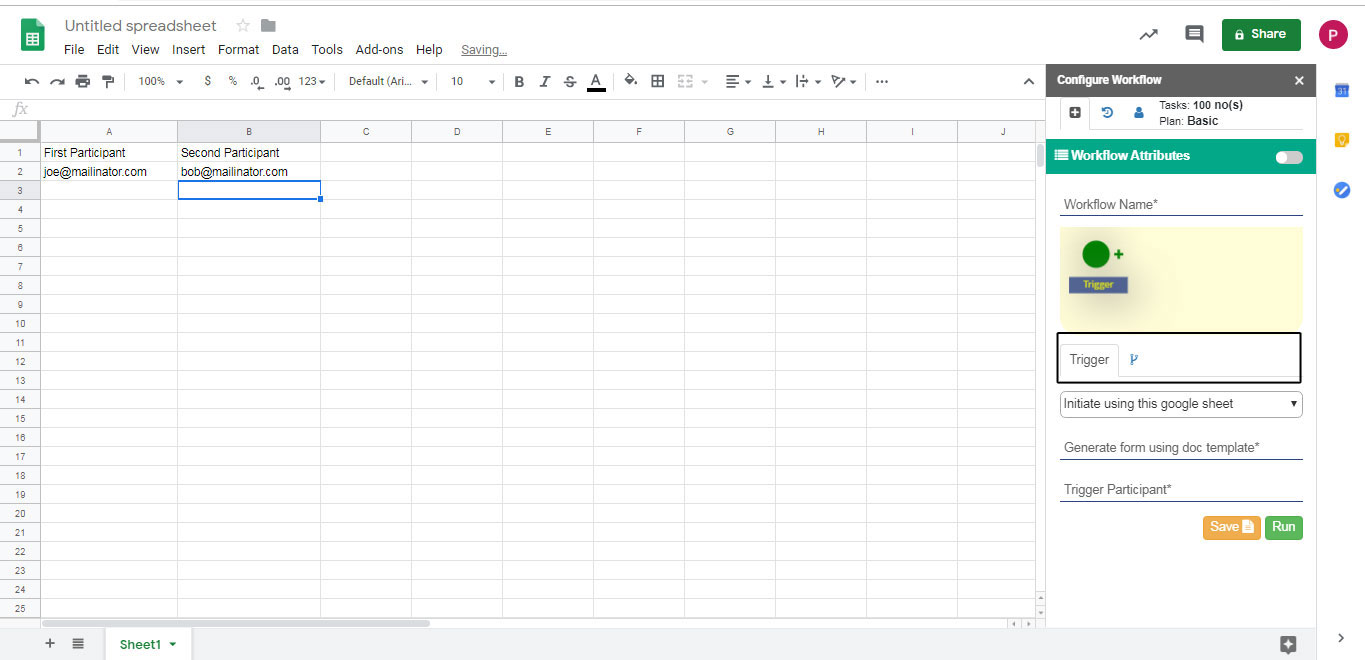Open vertical align dropdown
Screen dimensions: 1365x660
774,82
